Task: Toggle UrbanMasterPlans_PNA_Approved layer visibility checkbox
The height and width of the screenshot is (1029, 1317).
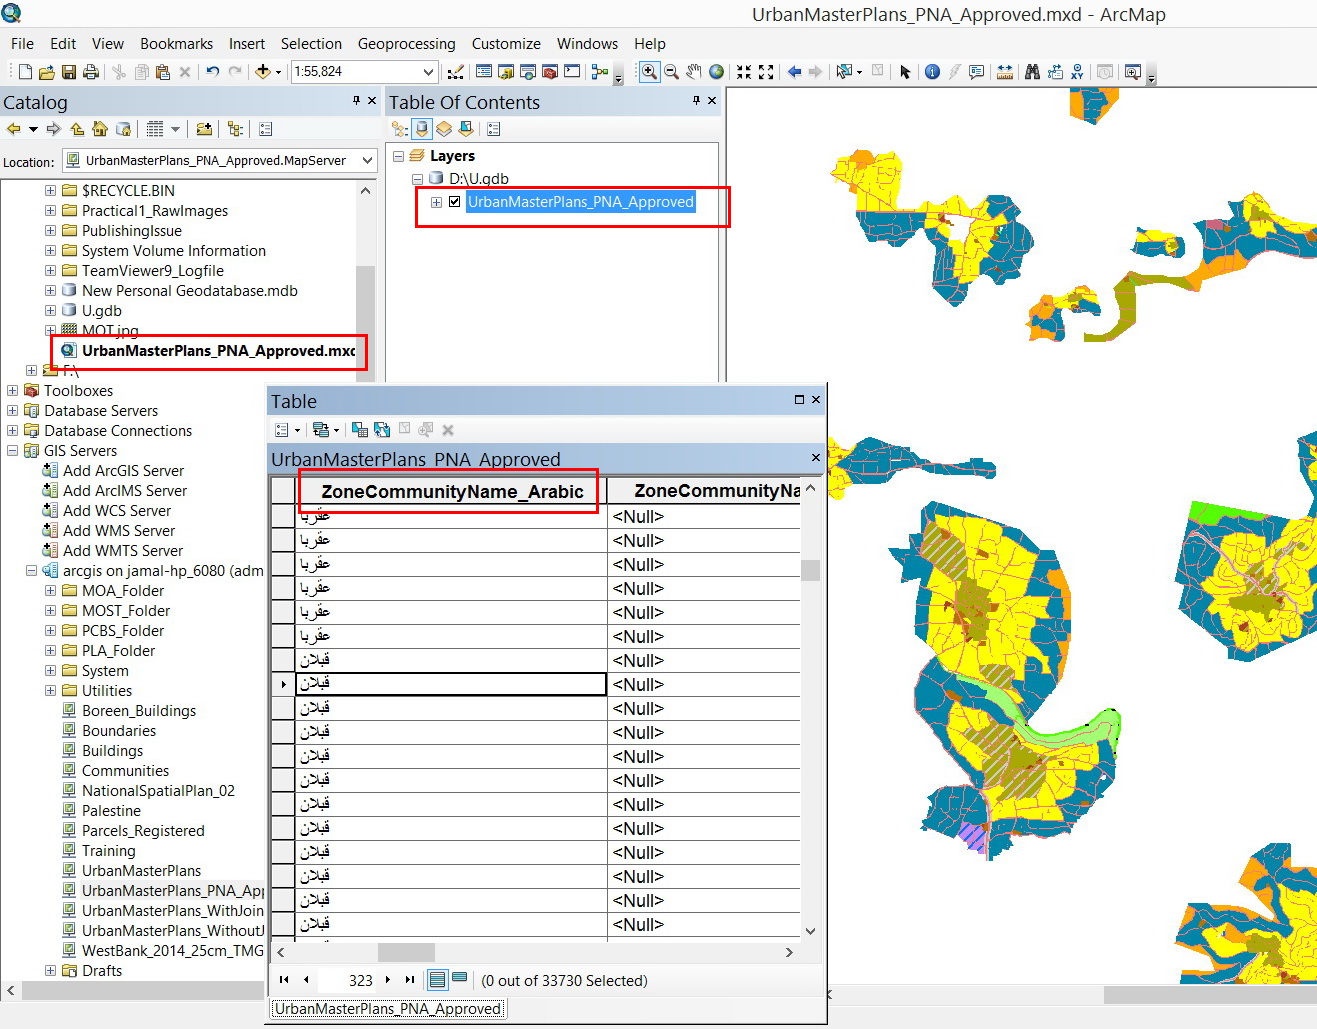Action: coord(455,202)
